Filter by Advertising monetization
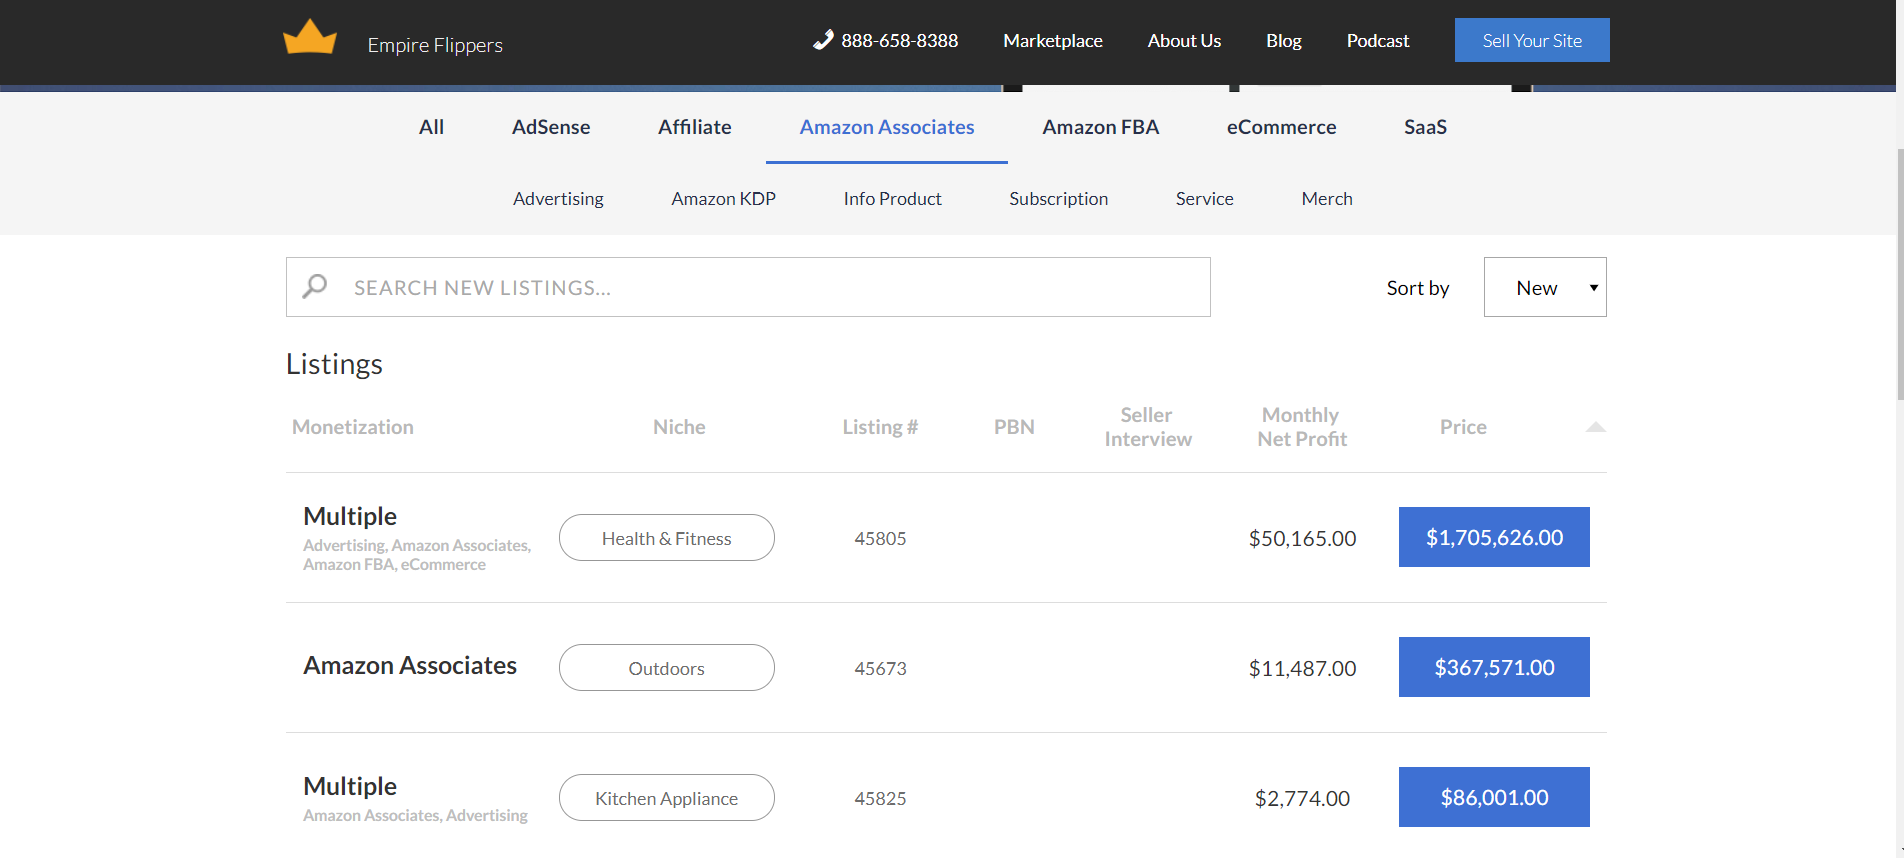Viewport: 1904px width, 858px height. pyautogui.click(x=558, y=199)
